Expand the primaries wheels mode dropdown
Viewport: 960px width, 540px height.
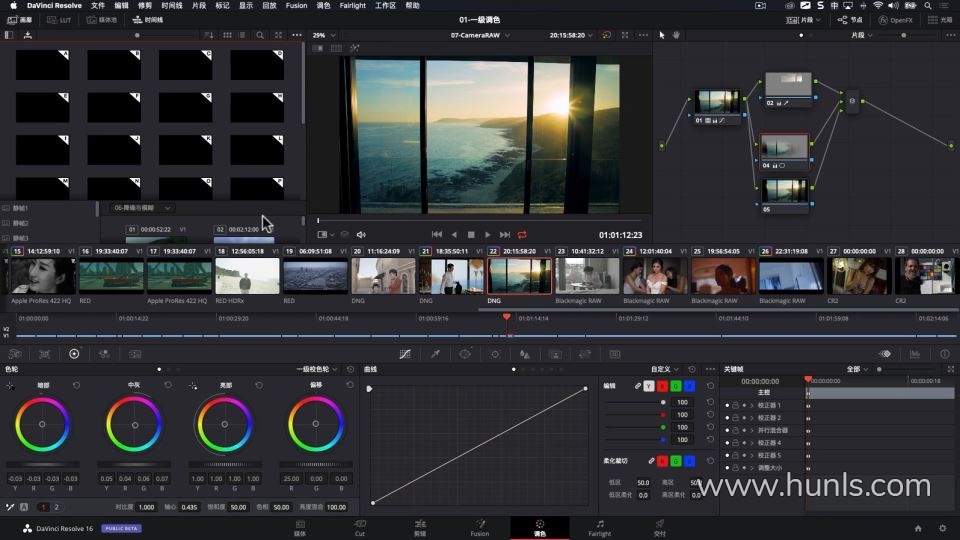[318, 369]
